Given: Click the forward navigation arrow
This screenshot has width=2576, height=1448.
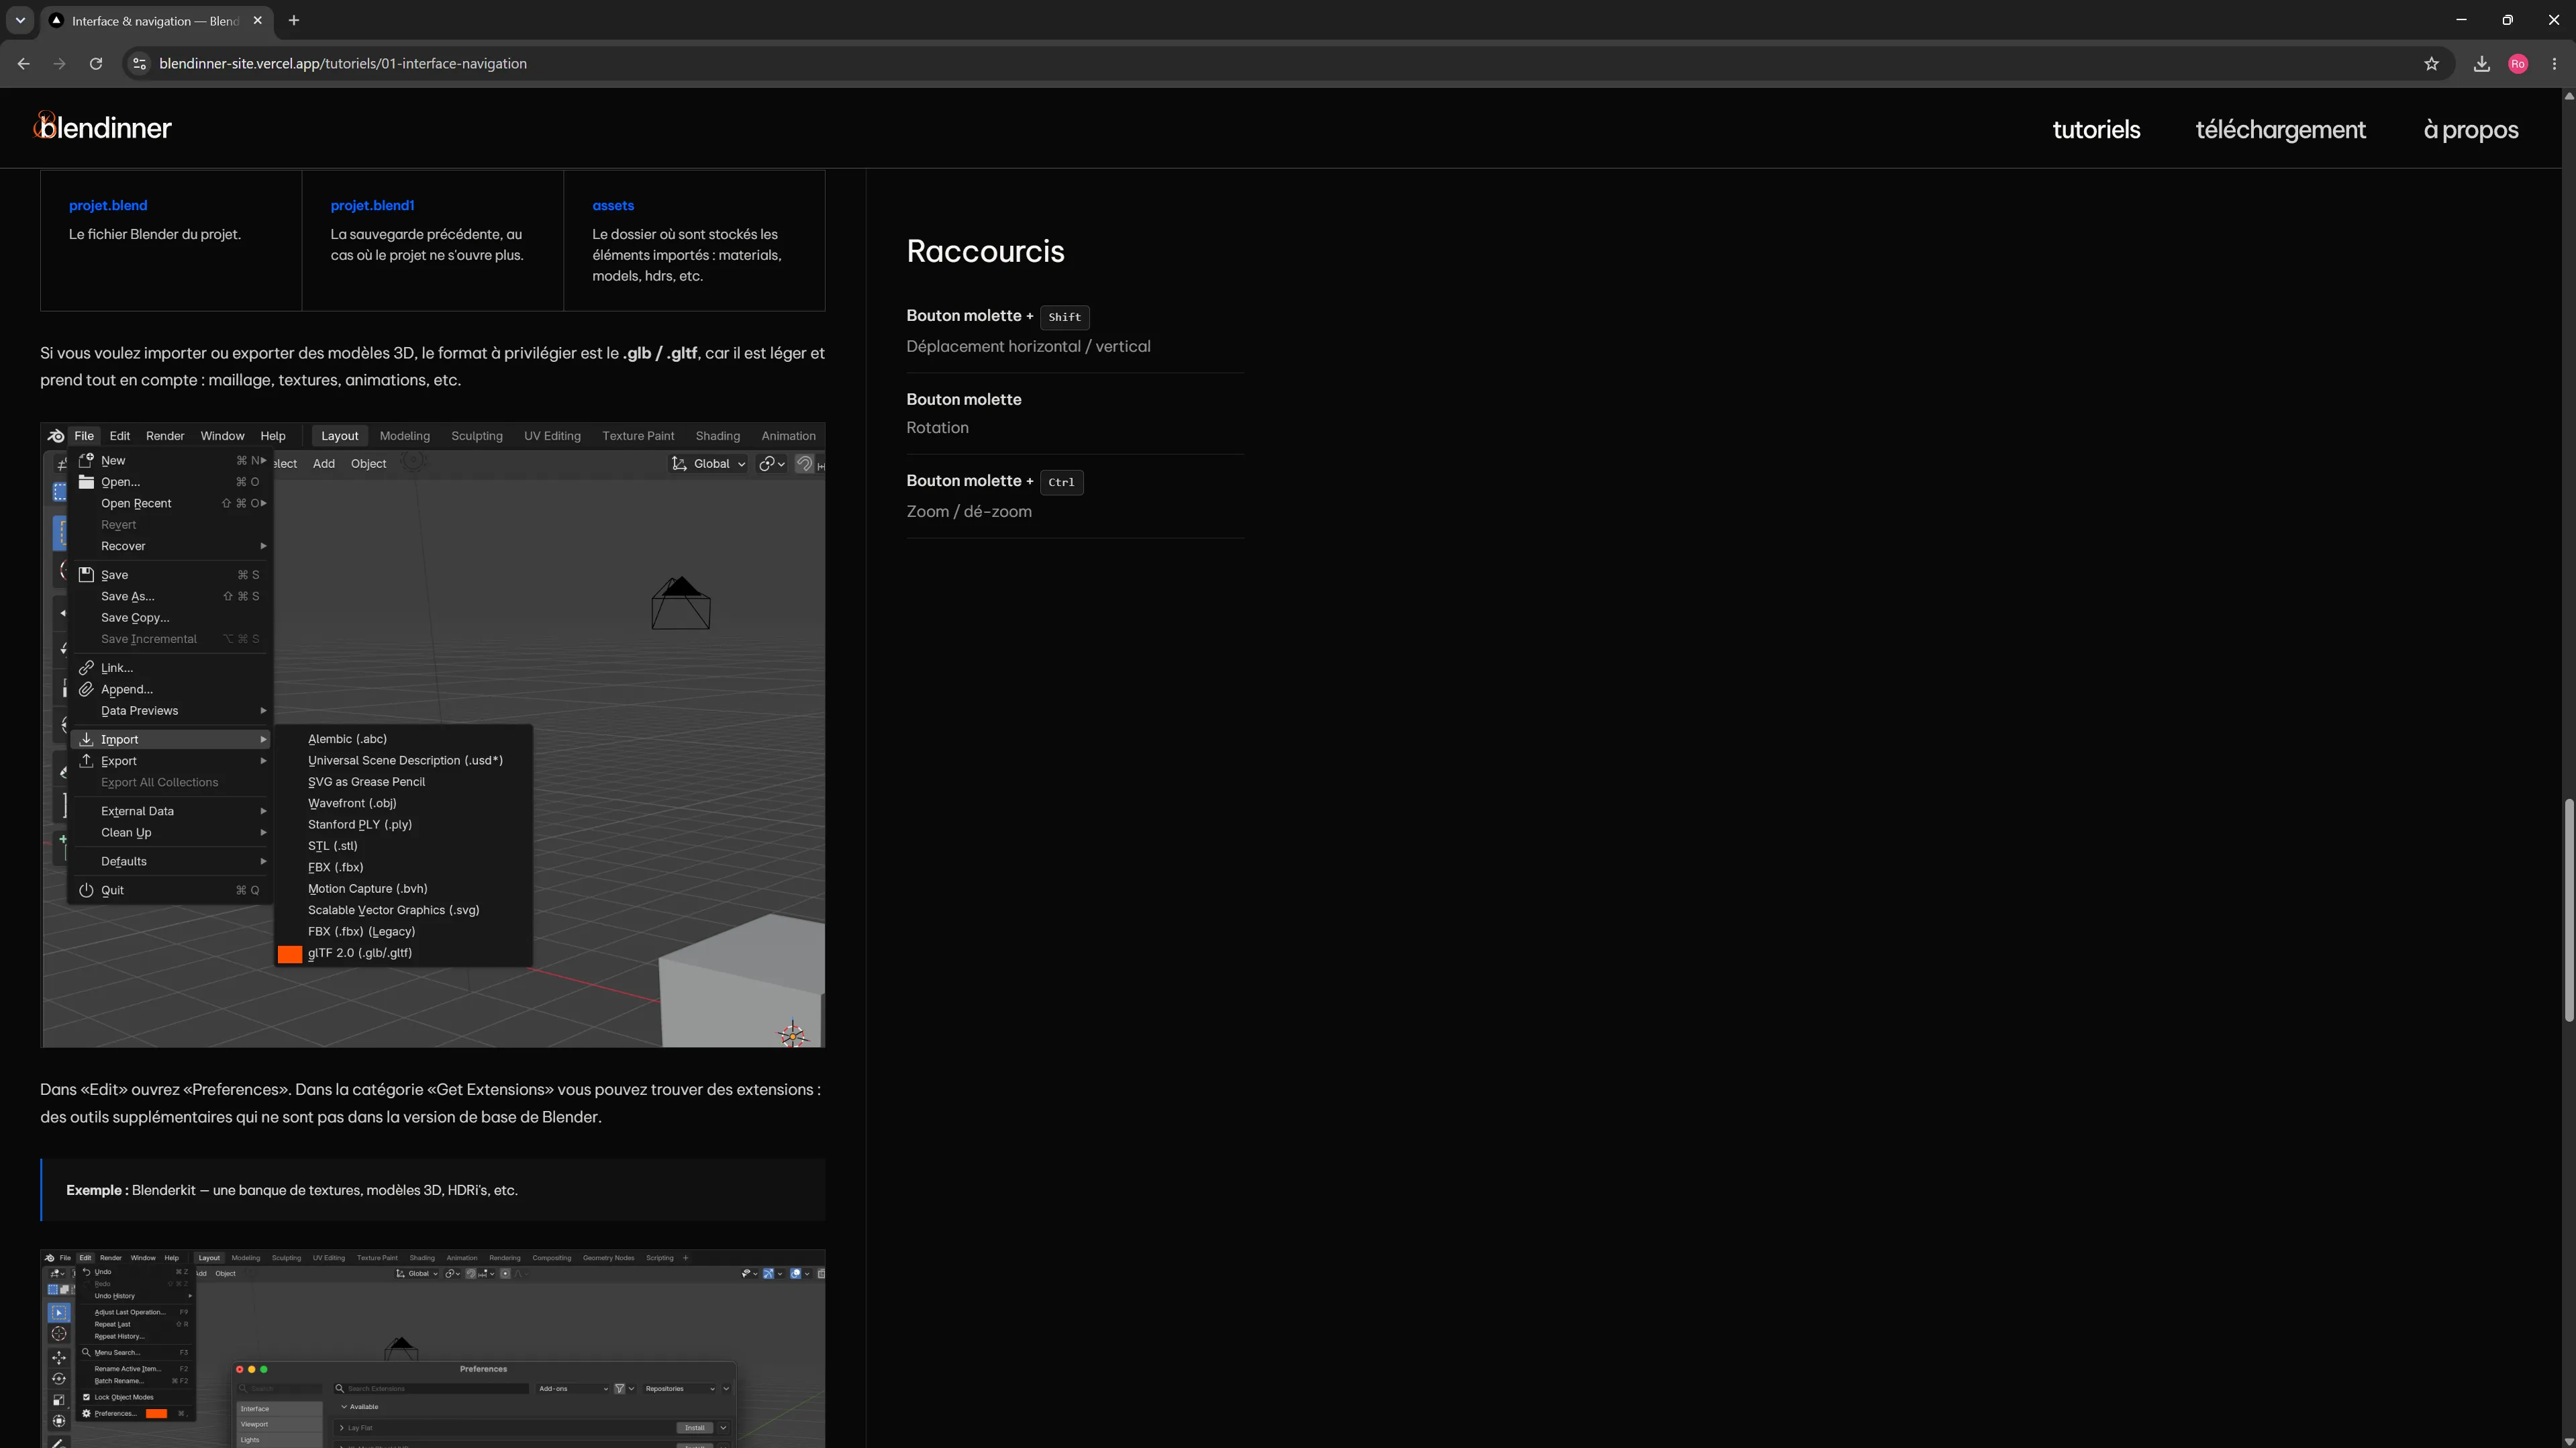Looking at the screenshot, I should click(x=59, y=64).
